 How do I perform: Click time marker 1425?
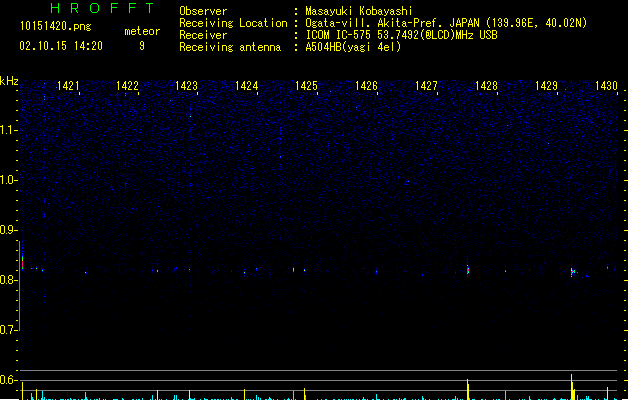point(306,86)
